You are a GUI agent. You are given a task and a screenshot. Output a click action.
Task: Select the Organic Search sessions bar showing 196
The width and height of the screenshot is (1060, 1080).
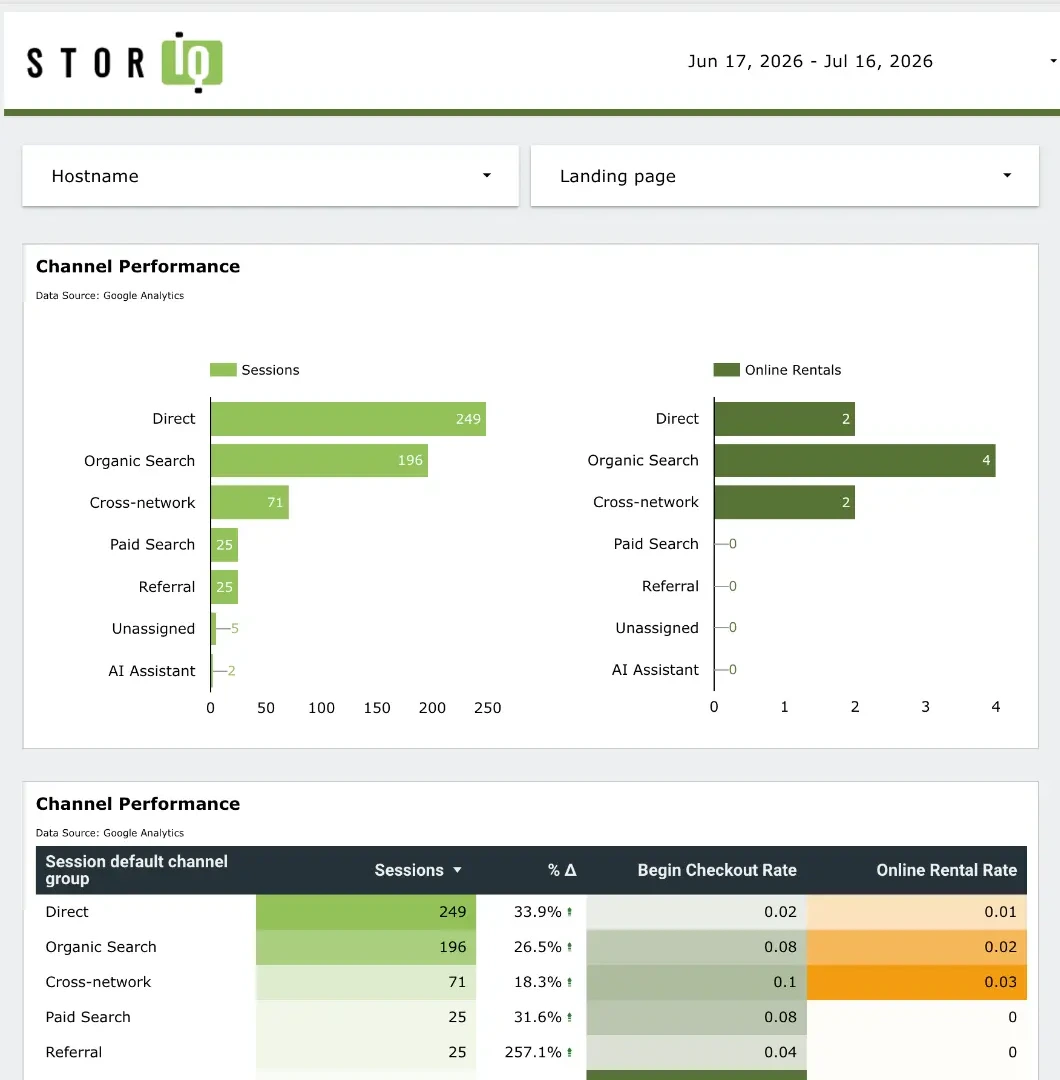pyautogui.click(x=320, y=460)
